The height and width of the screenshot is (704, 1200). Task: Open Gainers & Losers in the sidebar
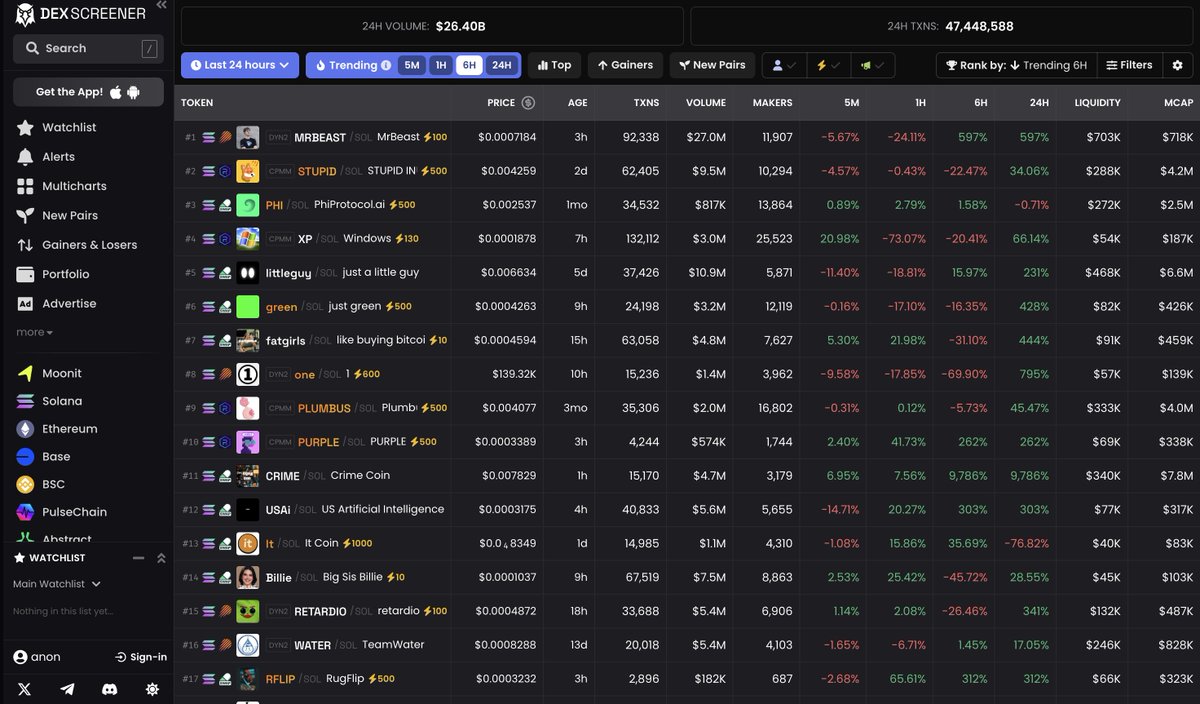[89, 245]
